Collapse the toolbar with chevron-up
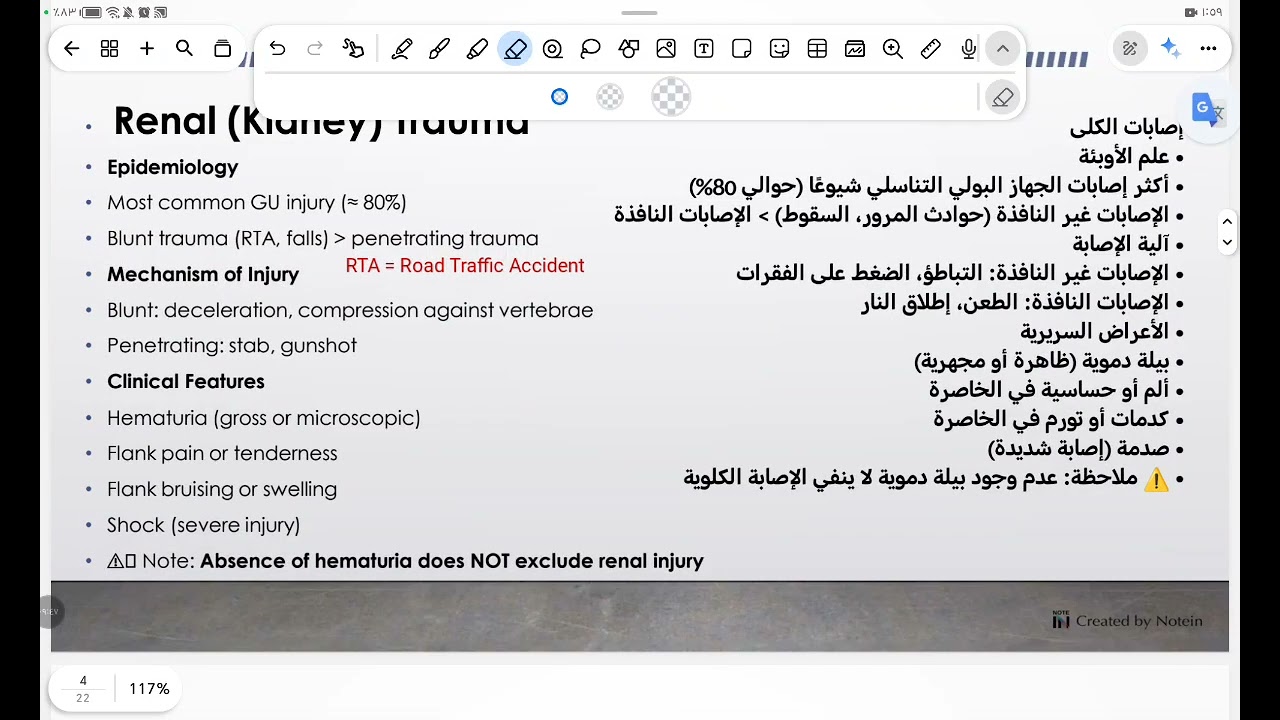Screen dimensions: 1280x720 coord(1002,49)
